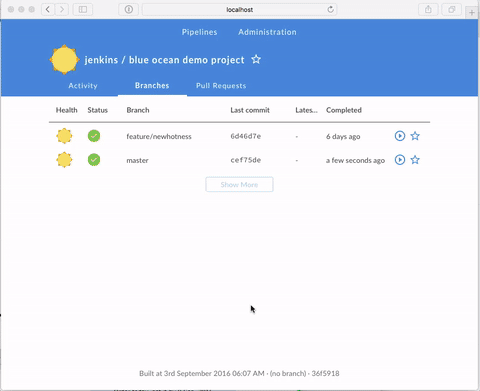
Task: Click health sun icon for feature/newhotness
Action: point(64,136)
